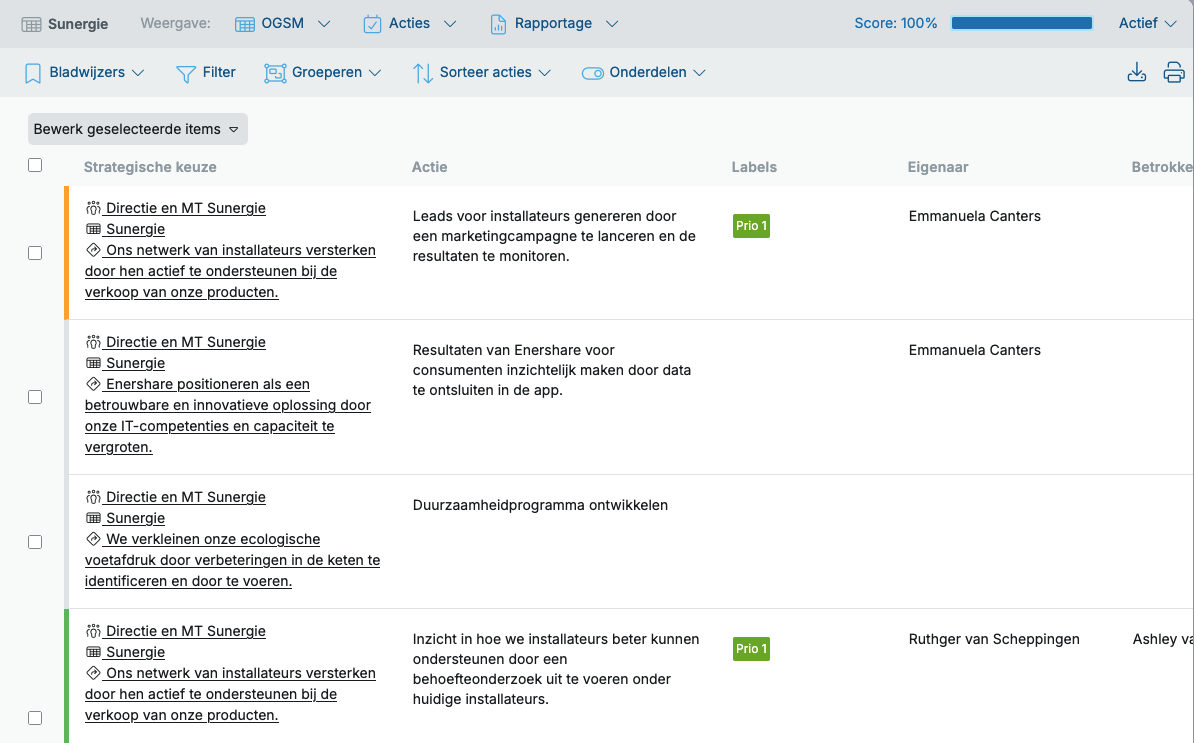This screenshot has height=743, width=1194.
Task: Click the Sunergie table icon in header
Action: (x=31, y=24)
